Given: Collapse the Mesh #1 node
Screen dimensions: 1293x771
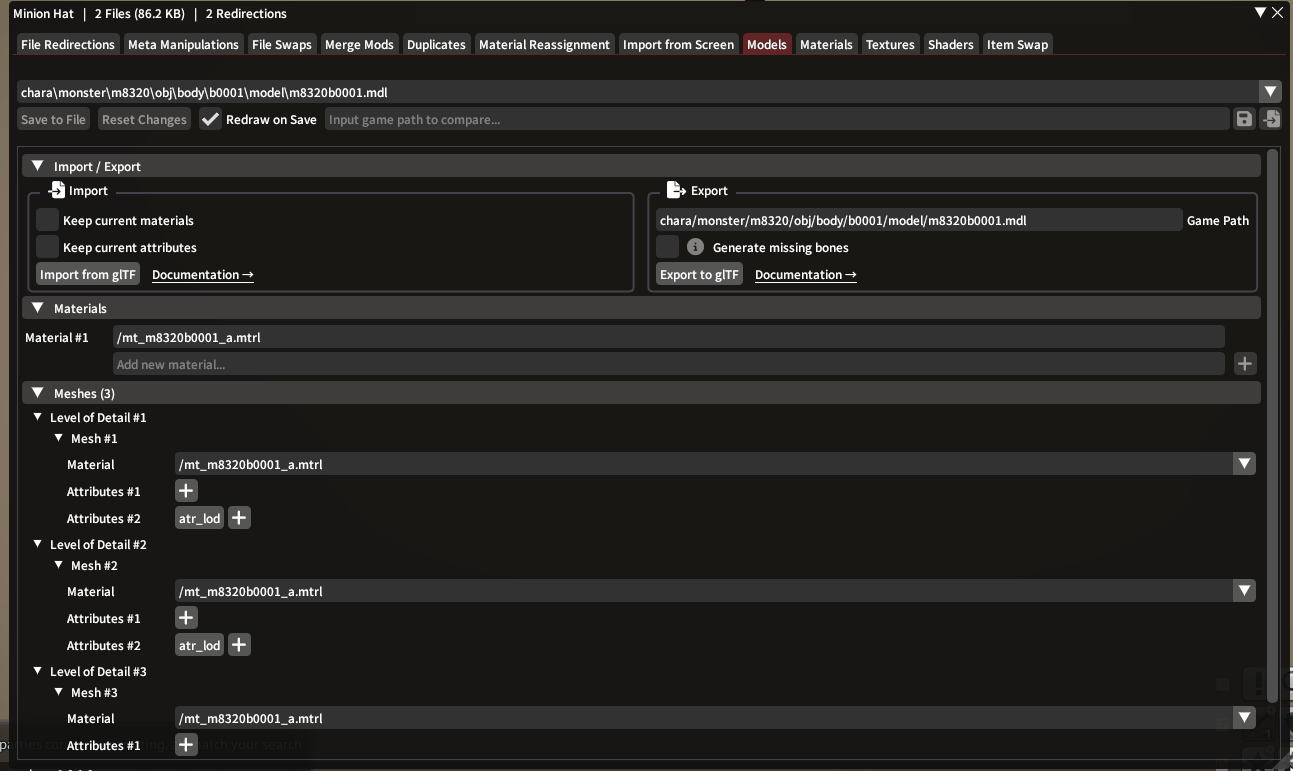Looking at the screenshot, I should [59, 438].
